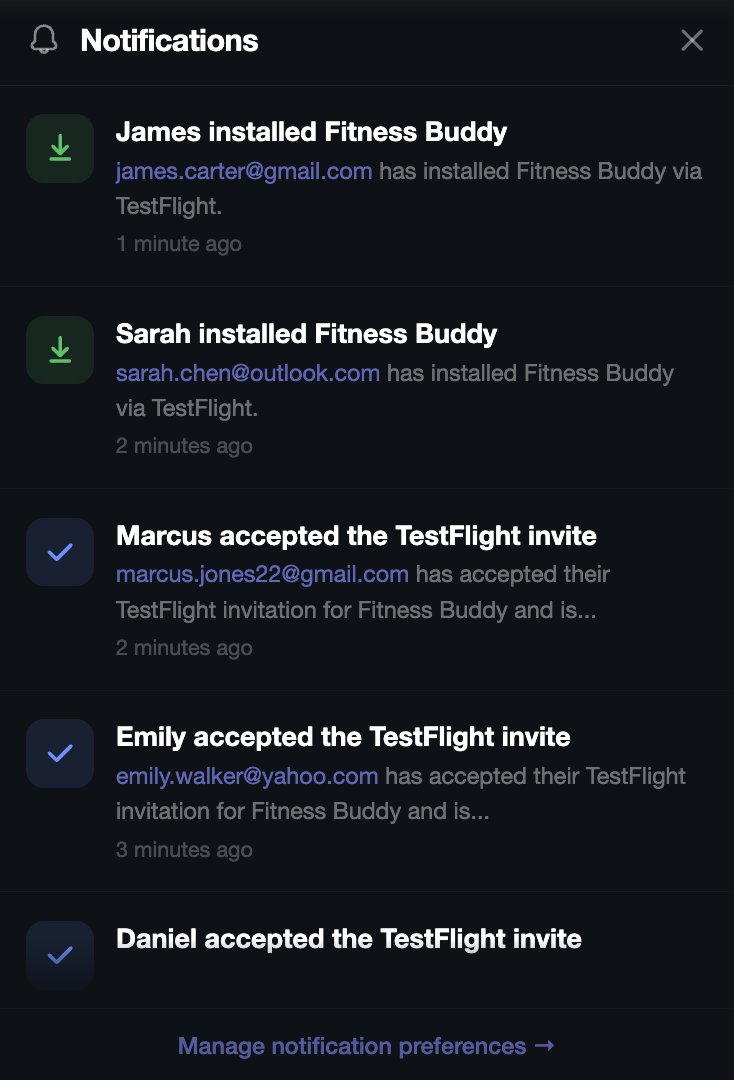Click Emily's blue checkmark icon
734x1080 pixels.
tap(60, 753)
